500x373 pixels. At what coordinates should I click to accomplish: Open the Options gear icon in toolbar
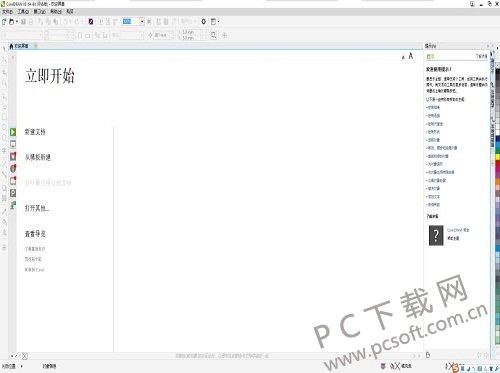click(x=204, y=22)
